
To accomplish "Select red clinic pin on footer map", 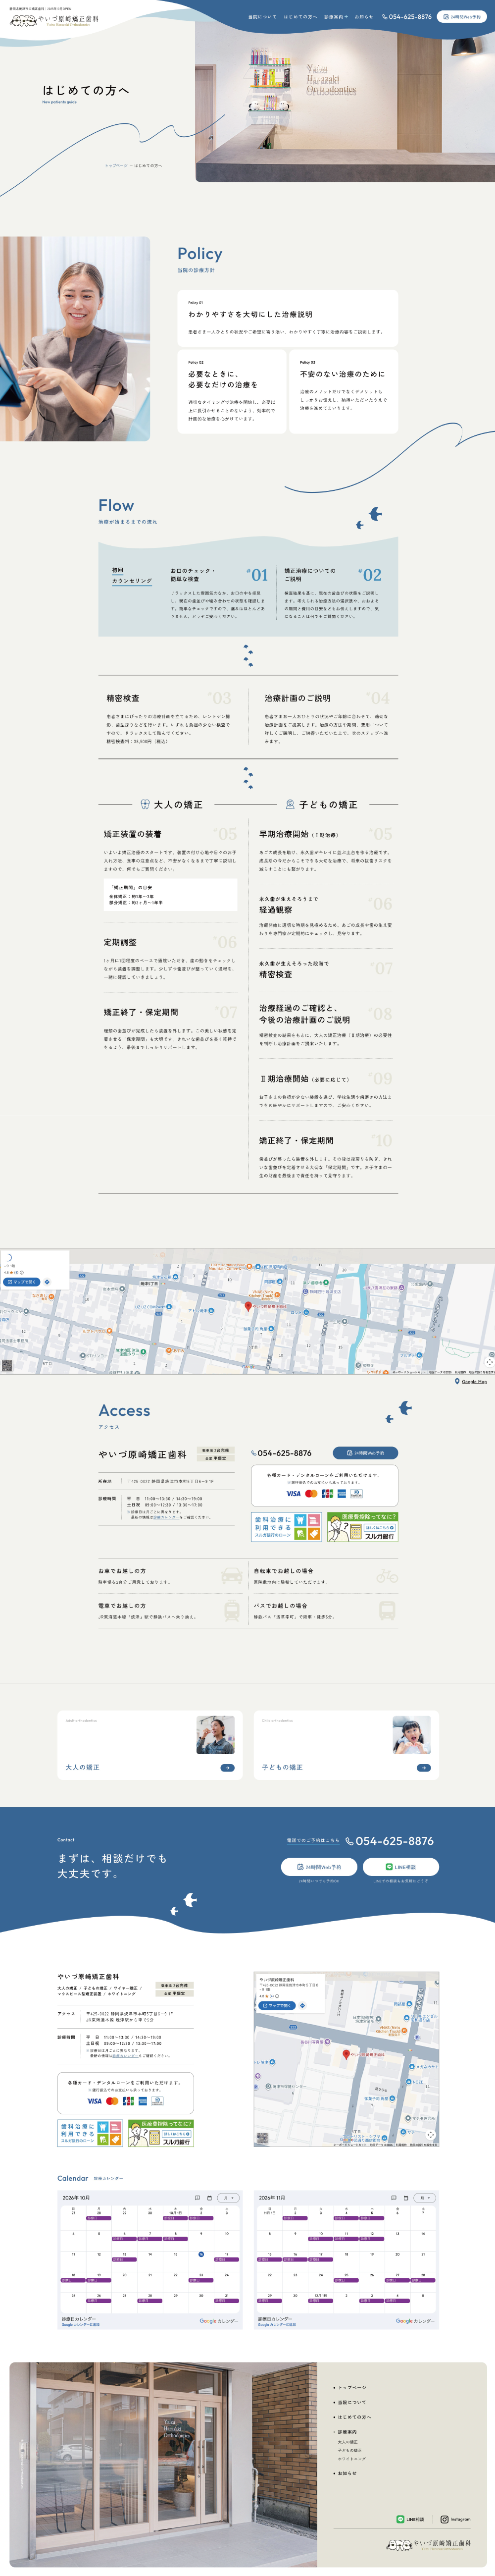I will (x=346, y=2054).
